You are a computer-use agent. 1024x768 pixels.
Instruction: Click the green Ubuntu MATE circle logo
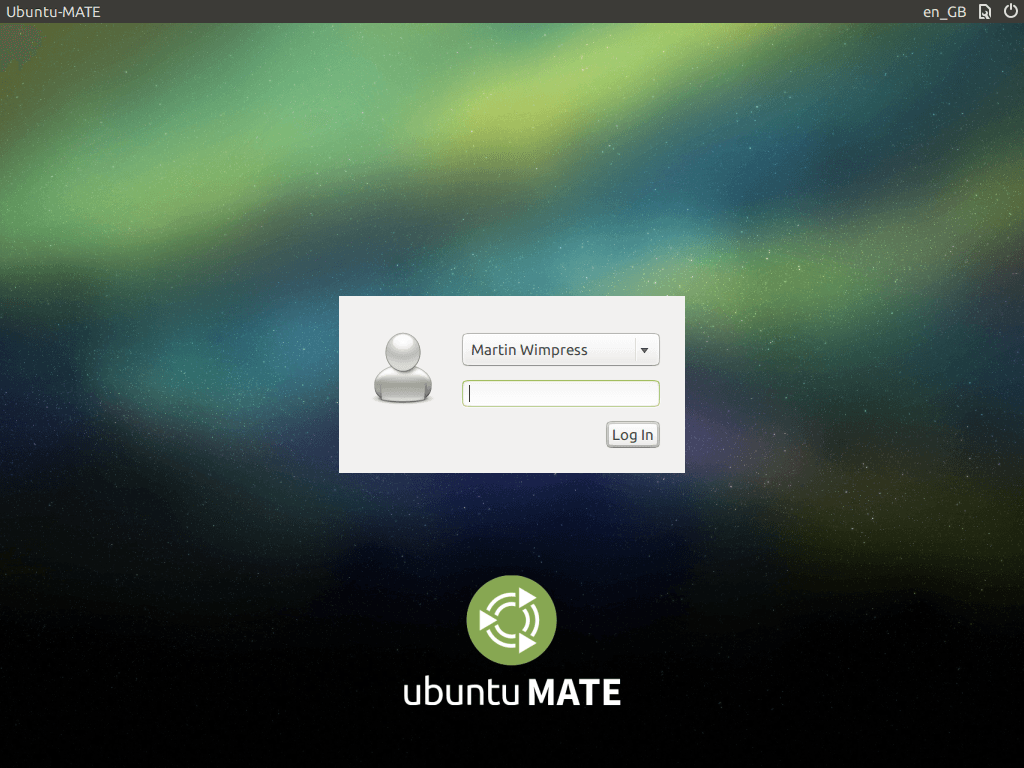[511, 620]
